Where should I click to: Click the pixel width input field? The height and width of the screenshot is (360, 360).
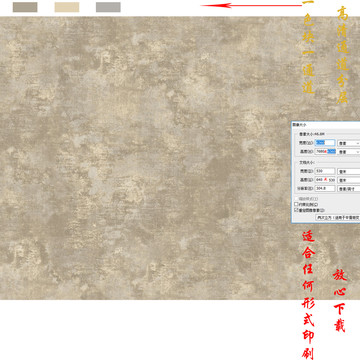click(x=325, y=143)
